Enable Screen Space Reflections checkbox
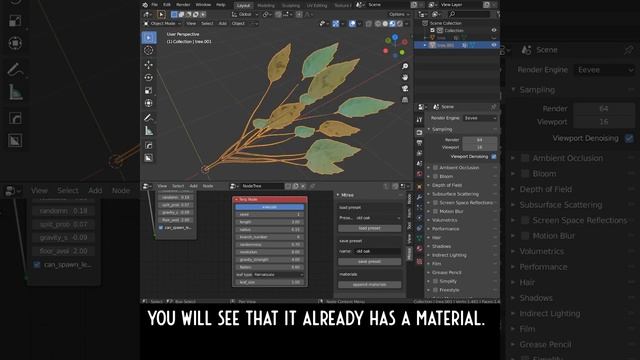This screenshot has width=640, height=360. (436, 202)
